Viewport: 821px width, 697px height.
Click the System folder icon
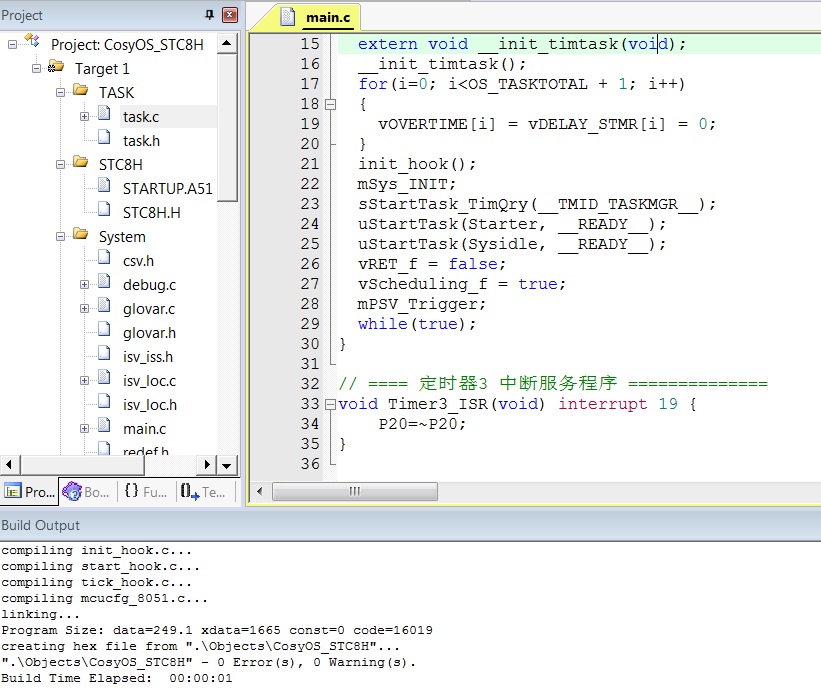[80, 234]
